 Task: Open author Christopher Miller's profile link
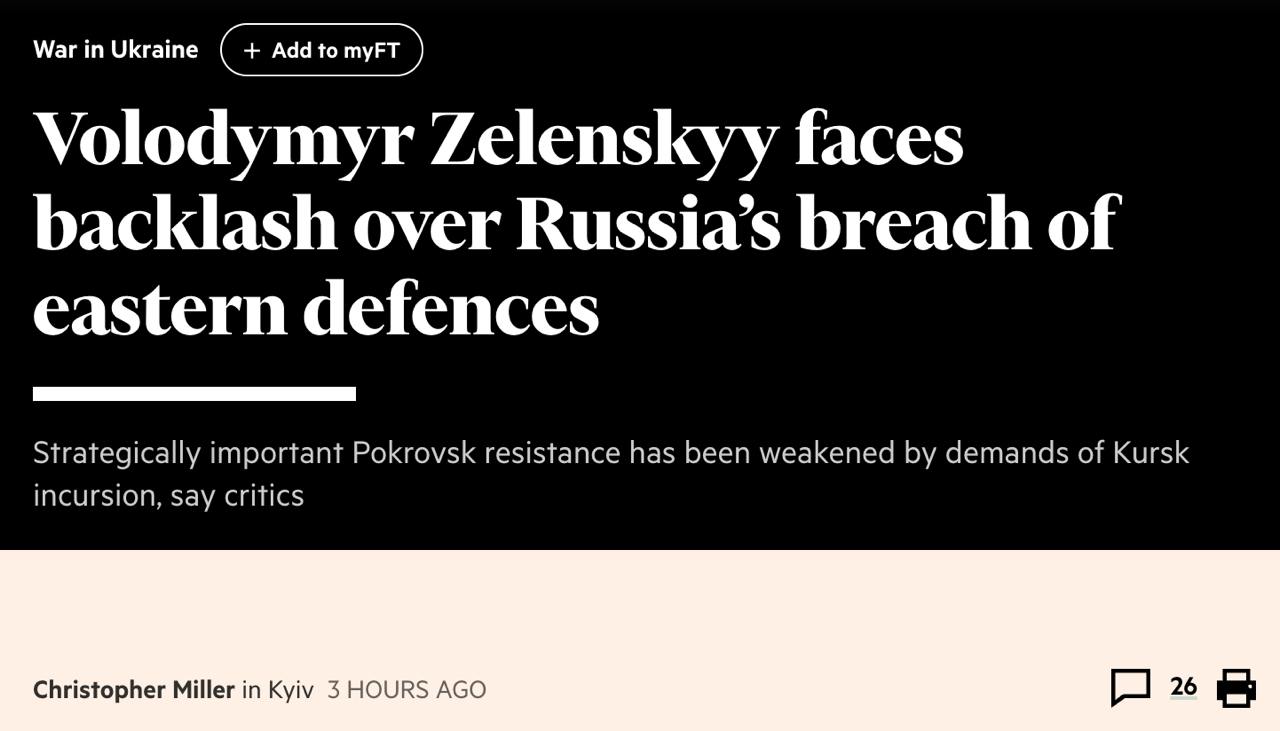133,690
